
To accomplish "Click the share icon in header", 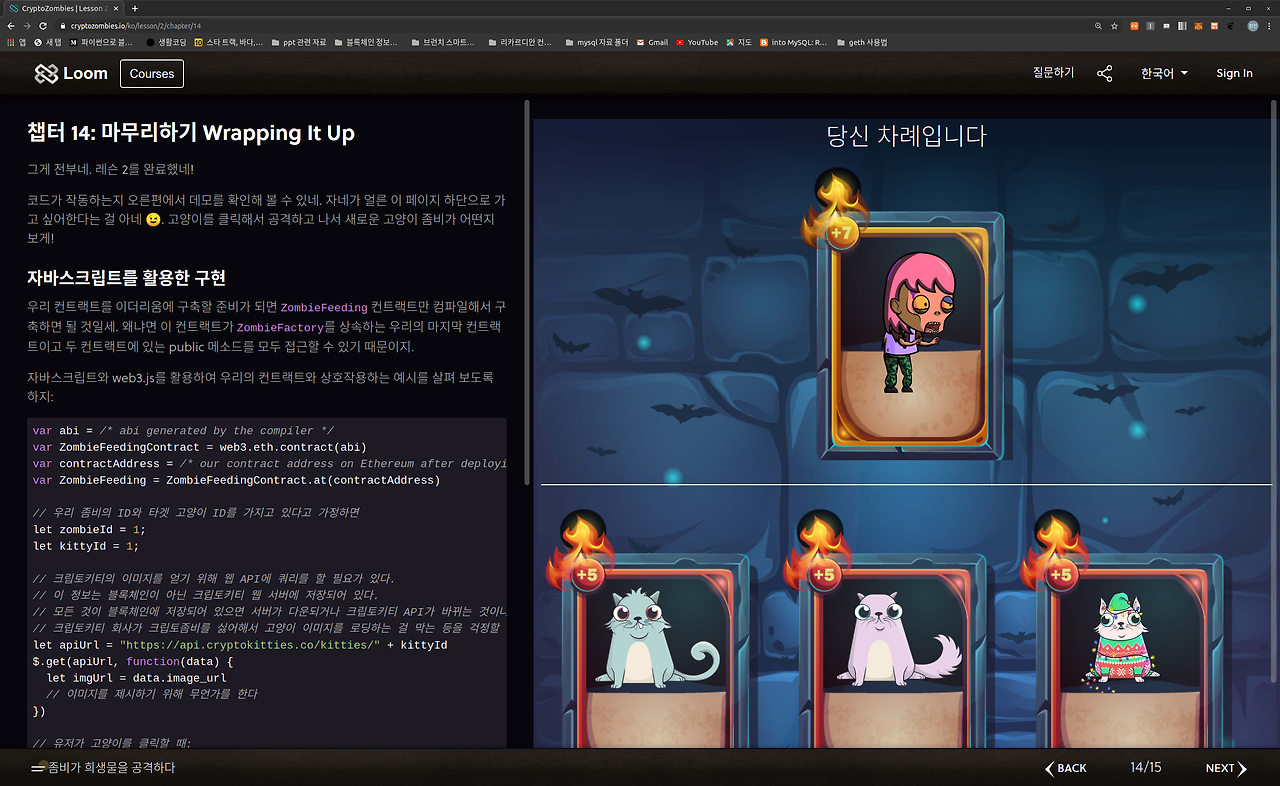I will coord(1104,73).
